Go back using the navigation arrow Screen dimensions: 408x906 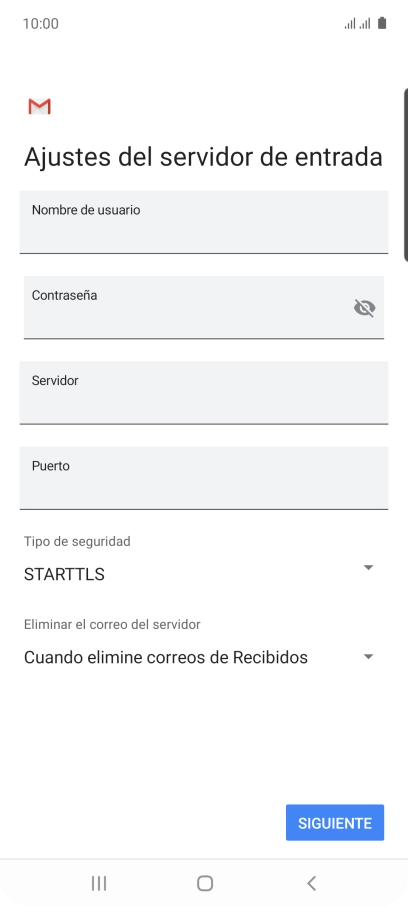pos(311,882)
